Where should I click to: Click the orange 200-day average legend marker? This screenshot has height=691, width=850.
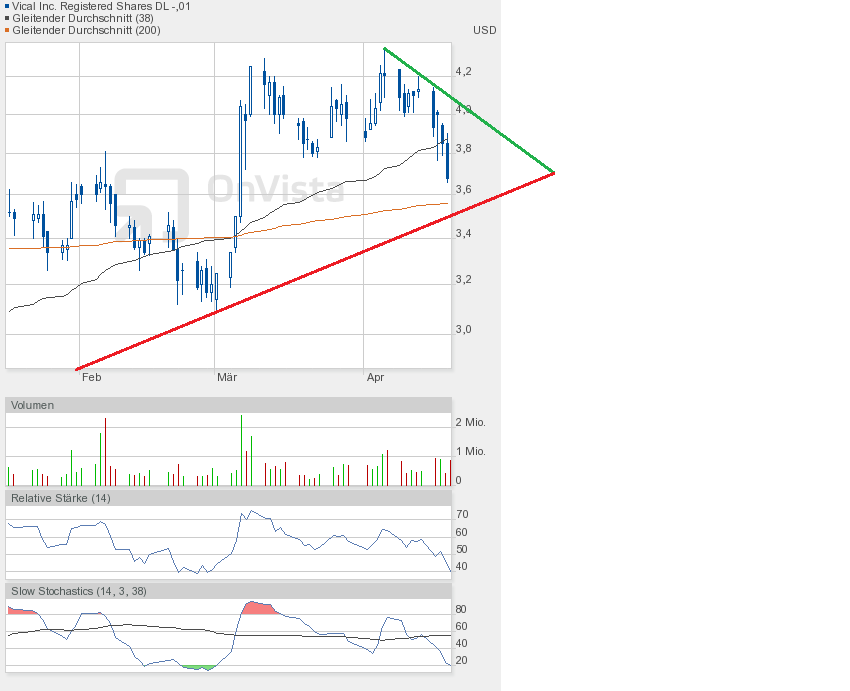[9, 30]
